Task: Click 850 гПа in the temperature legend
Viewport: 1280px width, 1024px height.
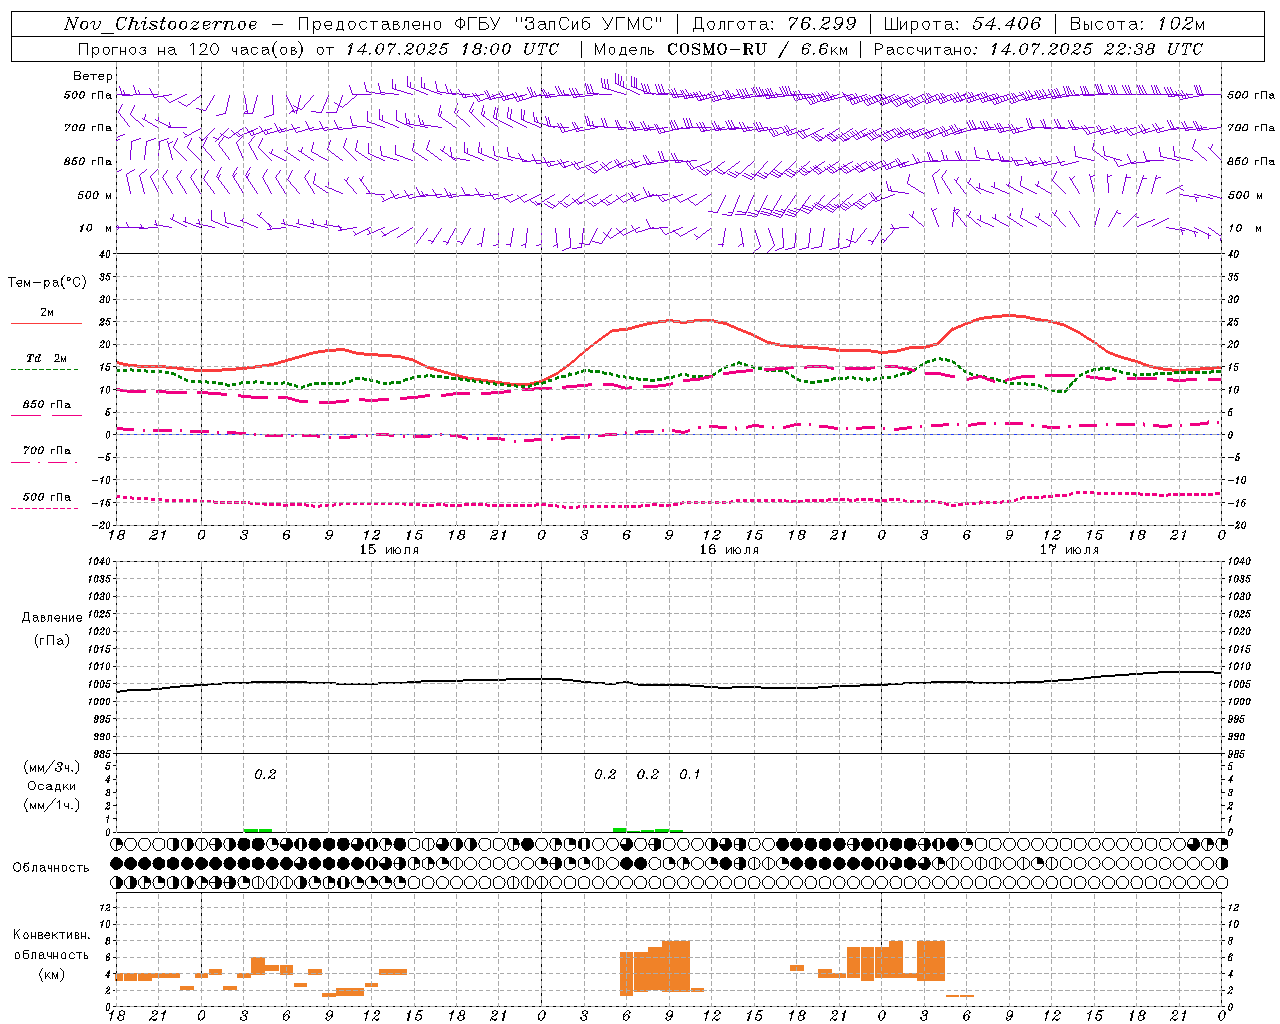Action: pyautogui.click(x=47, y=405)
